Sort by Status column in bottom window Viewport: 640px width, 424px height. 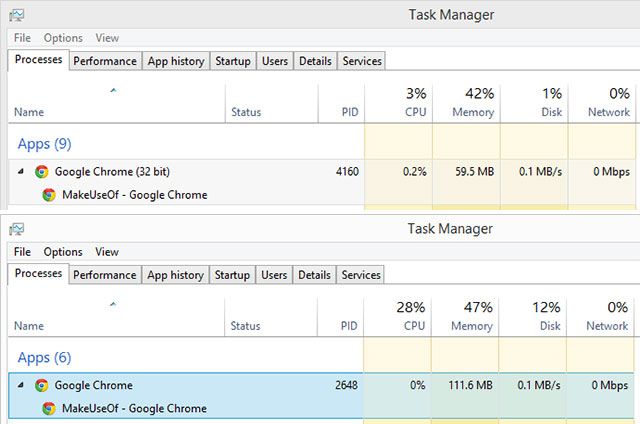tap(271, 317)
